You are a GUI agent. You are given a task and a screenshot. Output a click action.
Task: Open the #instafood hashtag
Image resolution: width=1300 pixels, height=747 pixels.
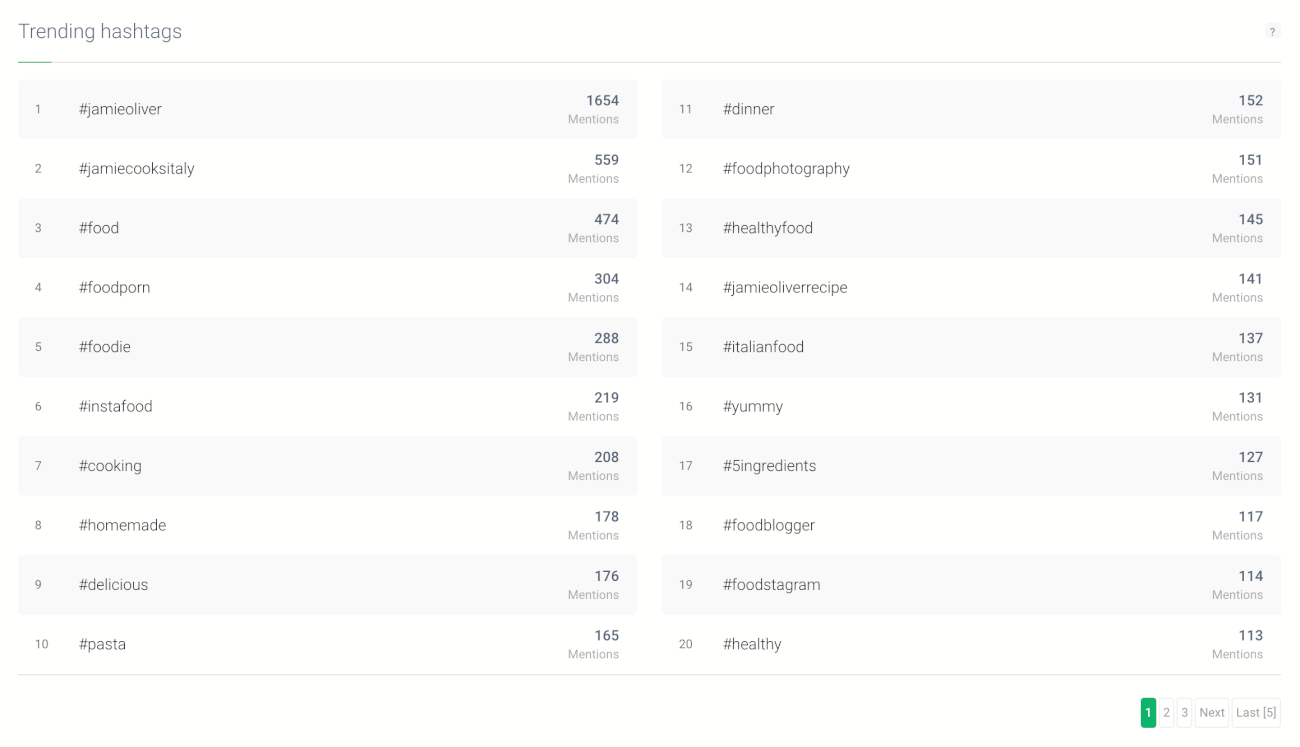(116, 407)
